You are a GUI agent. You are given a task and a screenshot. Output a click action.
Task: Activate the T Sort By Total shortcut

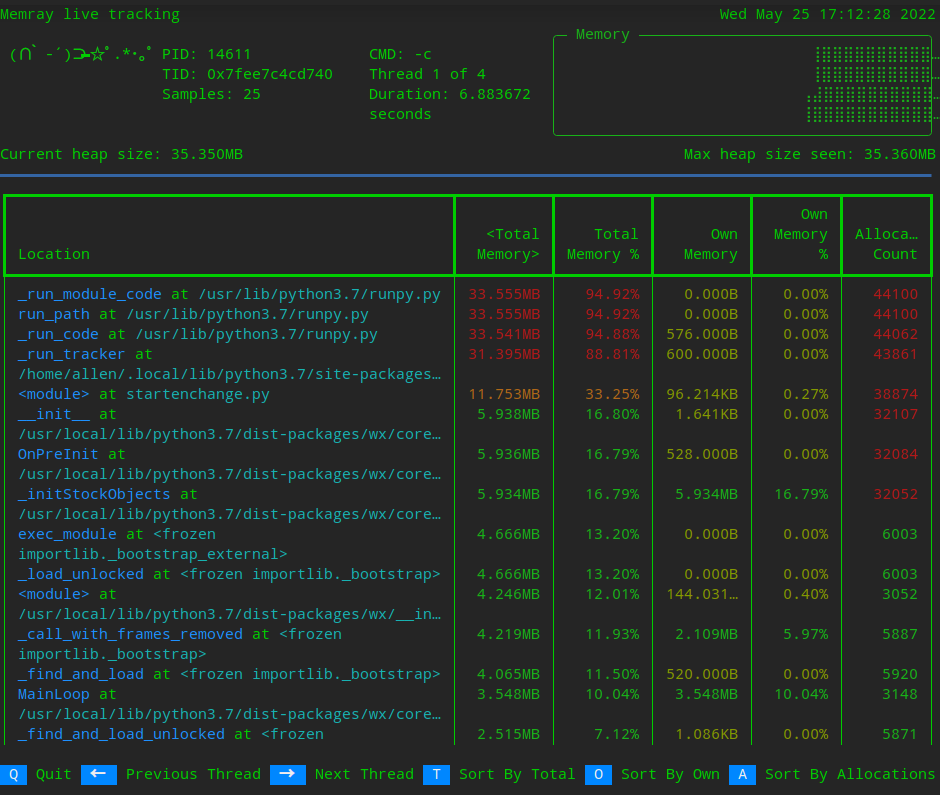pyautogui.click(x=499, y=775)
